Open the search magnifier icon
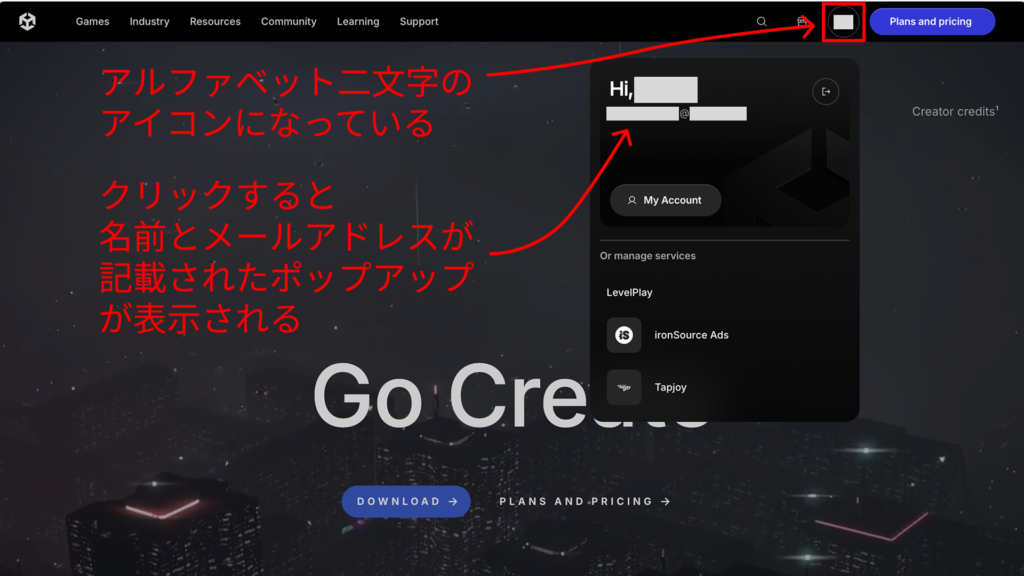Image resolution: width=1024 pixels, height=576 pixels. [762, 21]
